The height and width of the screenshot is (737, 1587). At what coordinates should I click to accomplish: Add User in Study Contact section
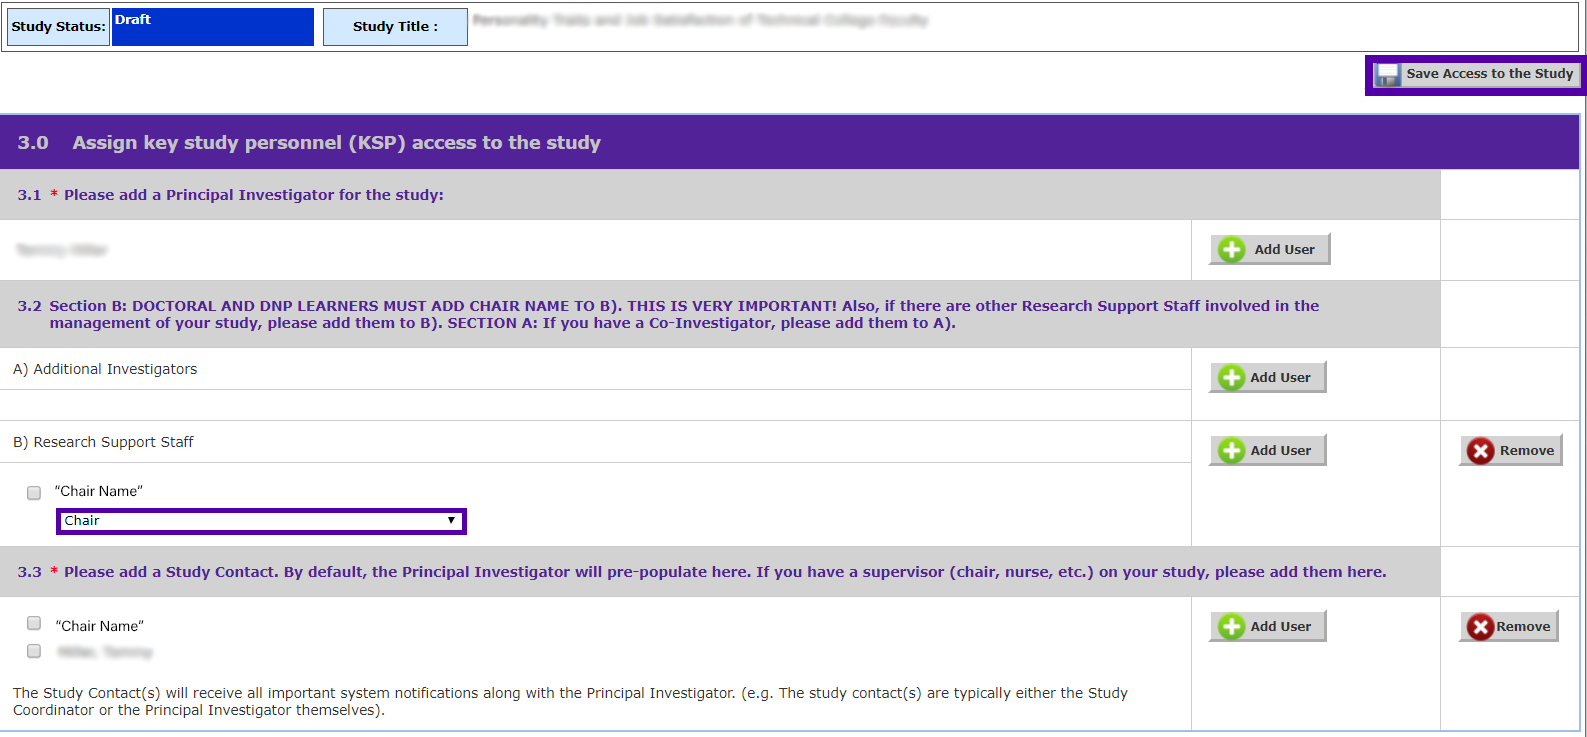(x=1268, y=627)
